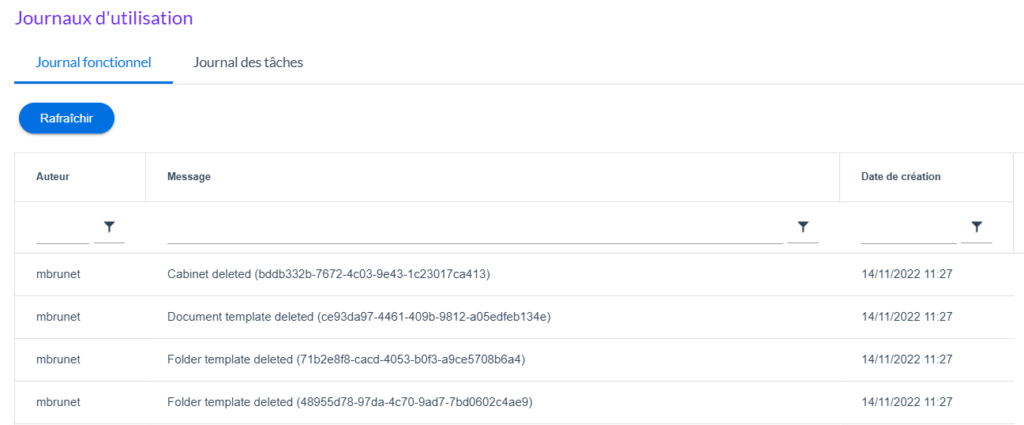
Task: Click the Message column header
Action: coord(188,177)
